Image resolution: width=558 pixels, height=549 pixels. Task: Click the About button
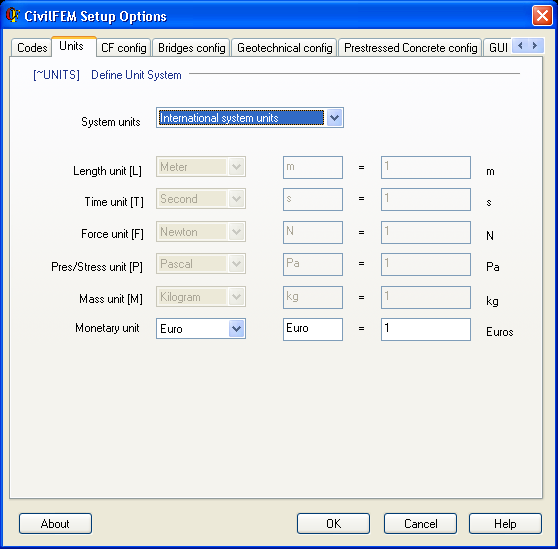coord(55,523)
